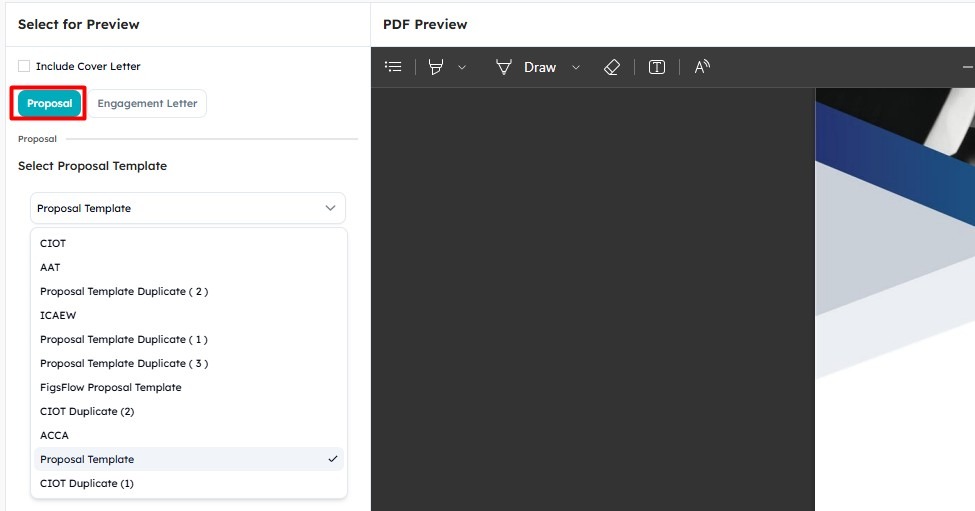Select Proposal Template Duplicate ( 1 )
The width and height of the screenshot is (975, 511).
pyautogui.click(x=188, y=339)
